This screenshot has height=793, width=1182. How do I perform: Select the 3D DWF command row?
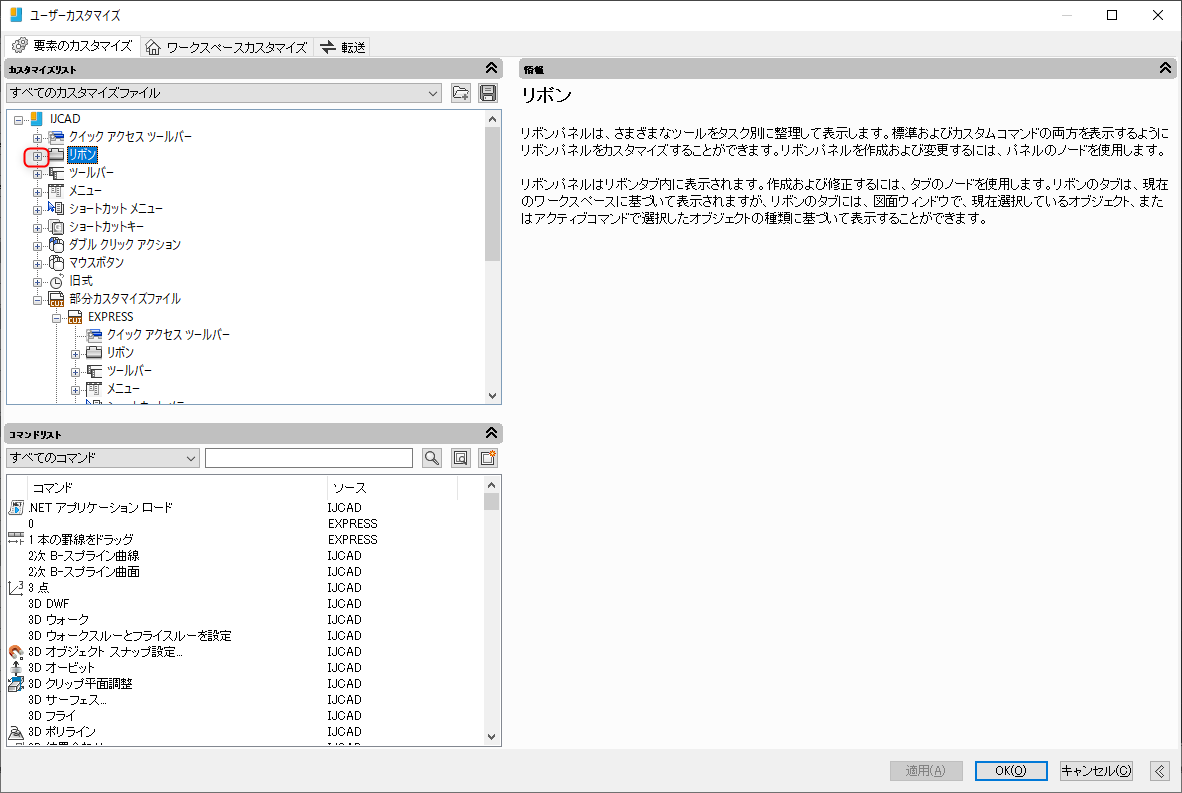[246, 603]
